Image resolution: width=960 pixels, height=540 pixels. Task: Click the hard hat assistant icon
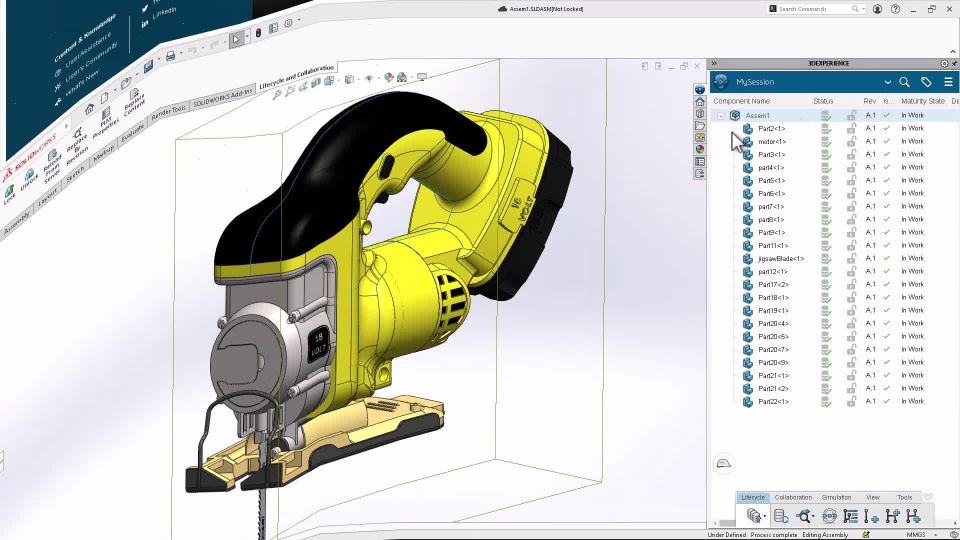(724, 463)
